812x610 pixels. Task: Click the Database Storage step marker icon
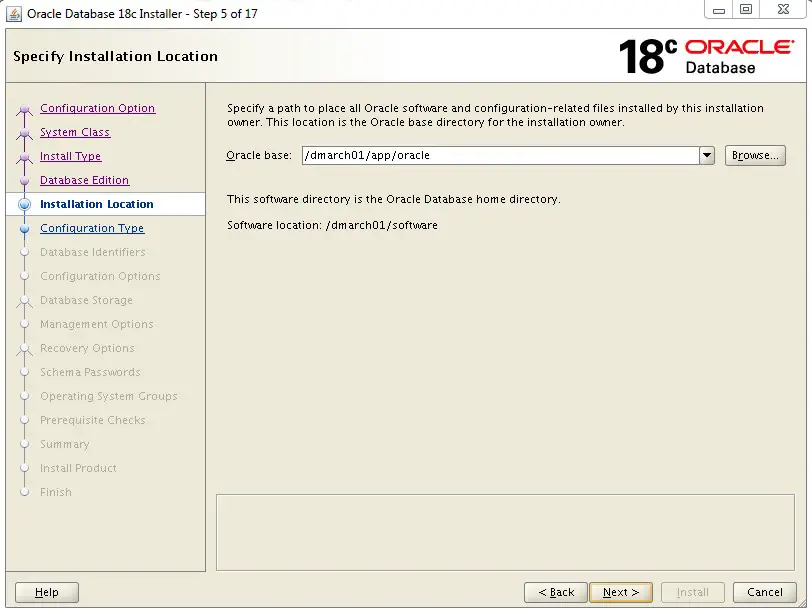pyautogui.click(x=24, y=301)
